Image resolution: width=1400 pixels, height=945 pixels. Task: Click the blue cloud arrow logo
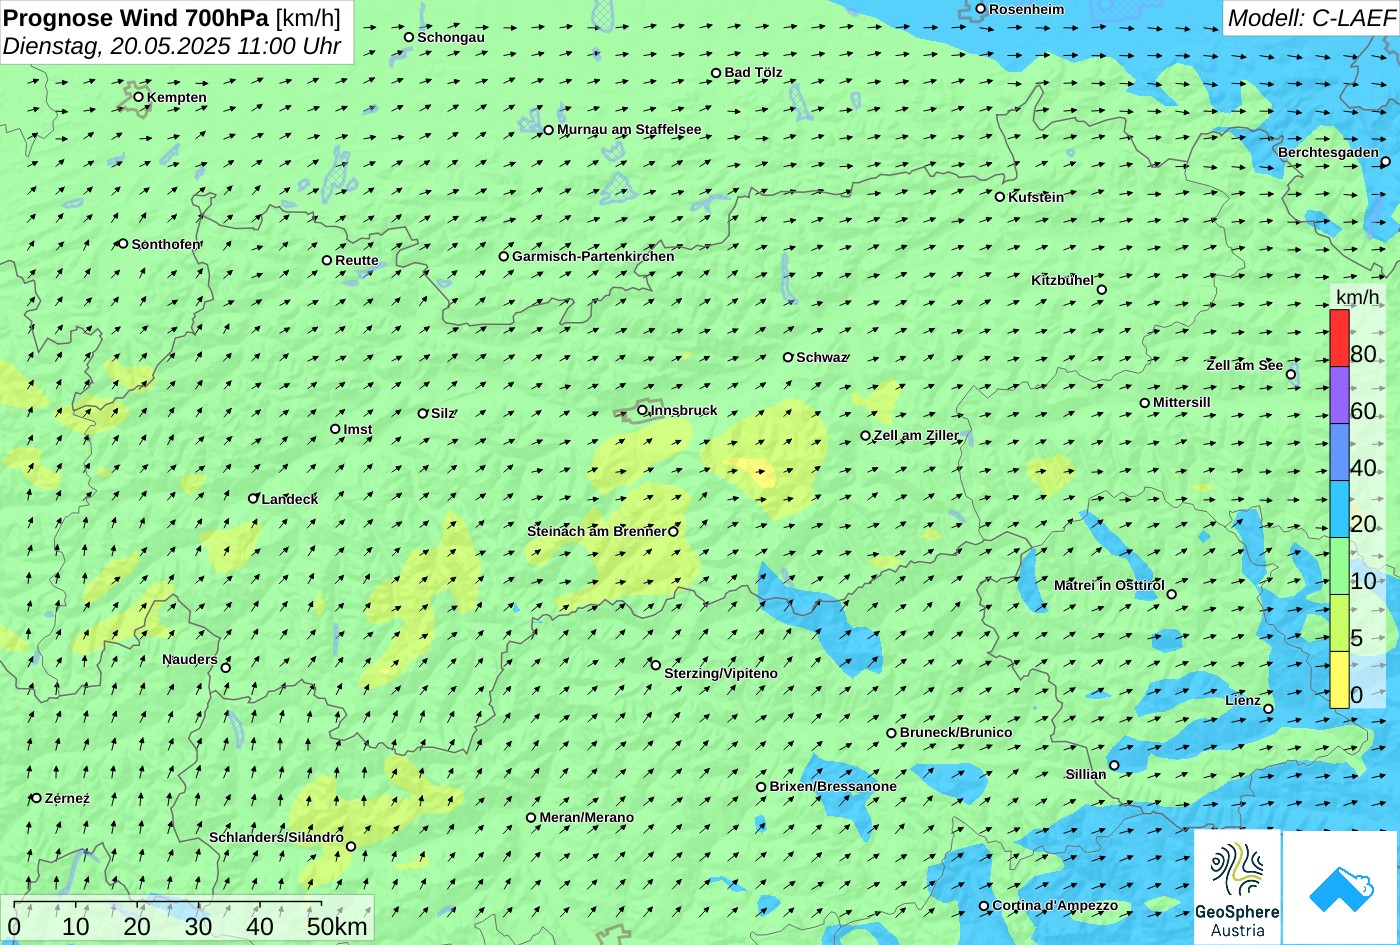[x=1341, y=888]
